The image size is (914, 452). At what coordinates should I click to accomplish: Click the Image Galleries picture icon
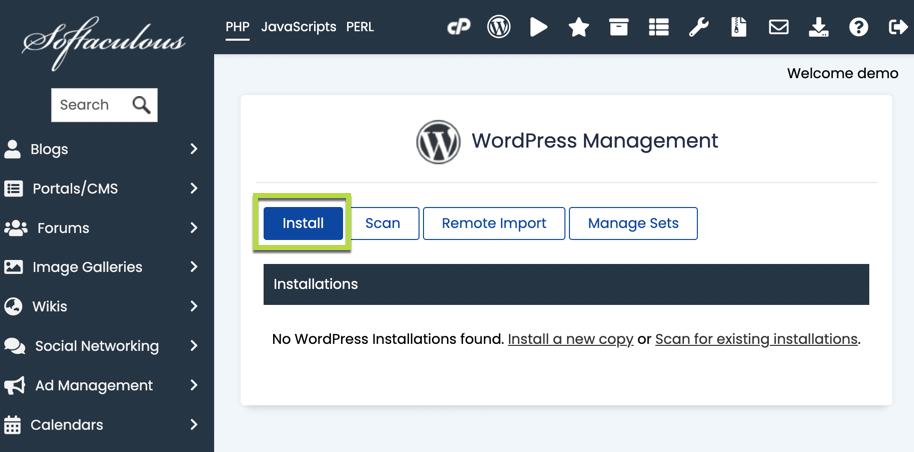13,267
